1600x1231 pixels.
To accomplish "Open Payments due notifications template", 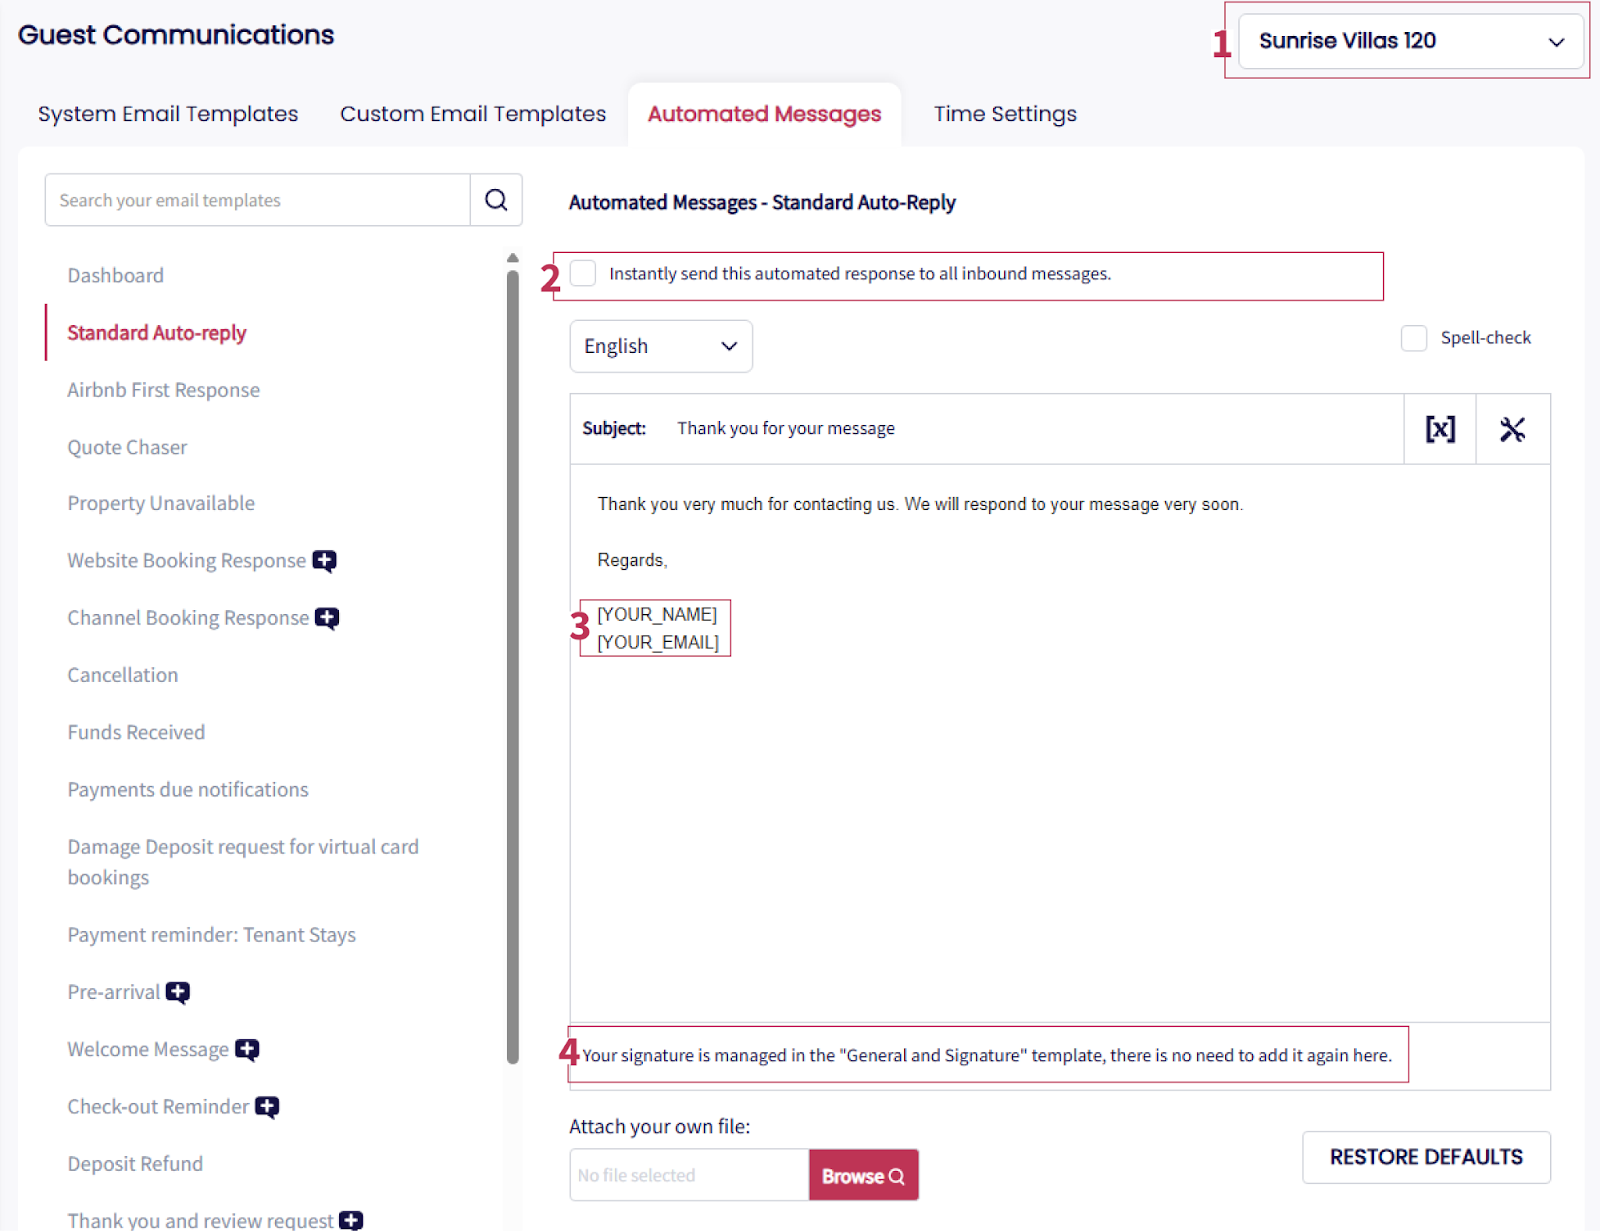I will (188, 790).
